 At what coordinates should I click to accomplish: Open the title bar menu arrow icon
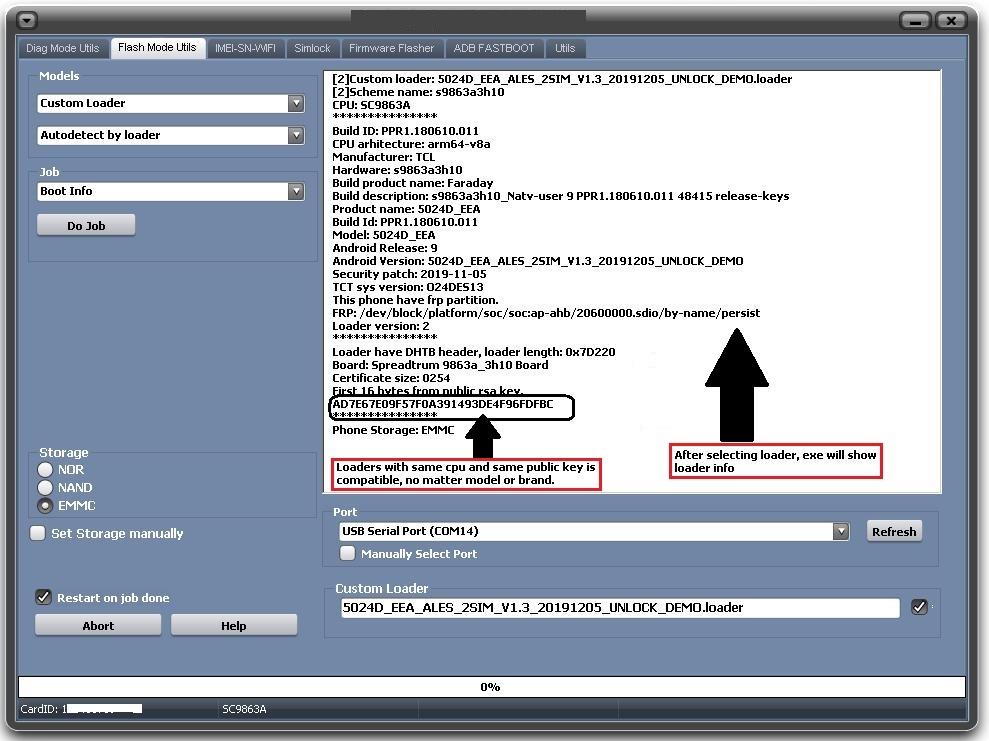(x=28, y=20)
